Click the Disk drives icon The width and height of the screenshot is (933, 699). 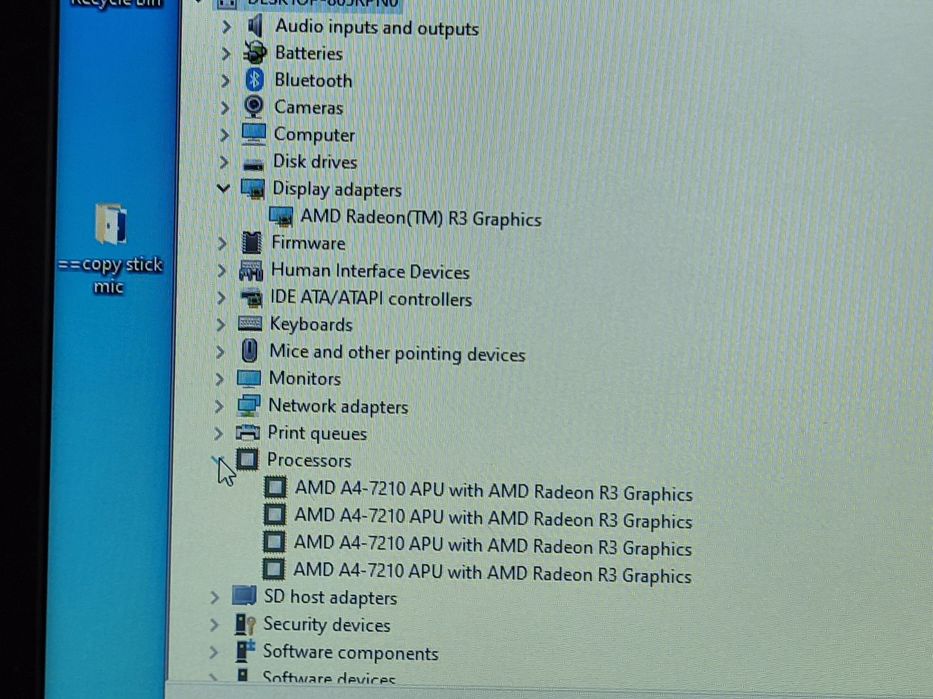253,163
